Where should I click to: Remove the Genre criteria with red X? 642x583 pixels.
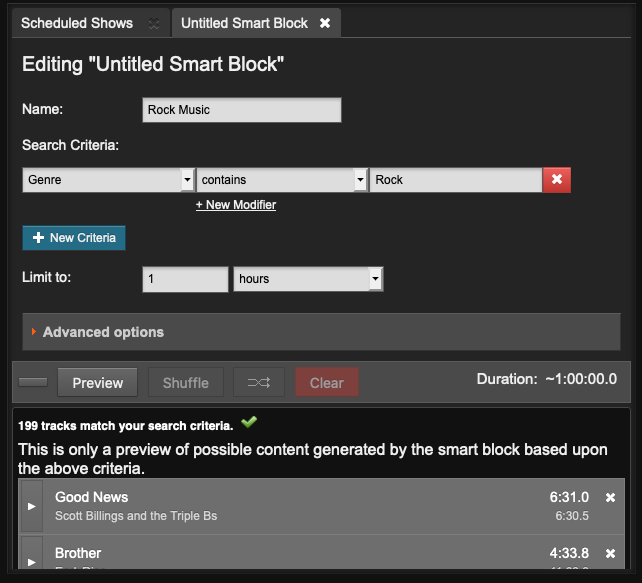557,180
